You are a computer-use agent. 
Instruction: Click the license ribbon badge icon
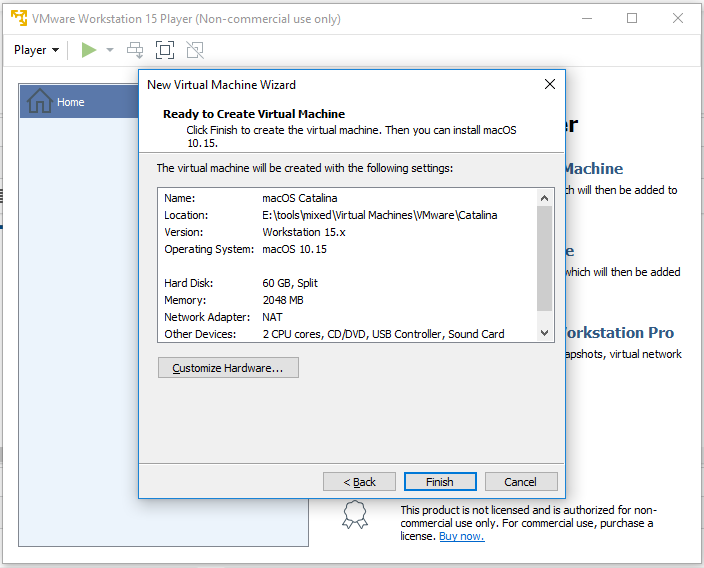(355, 515)
